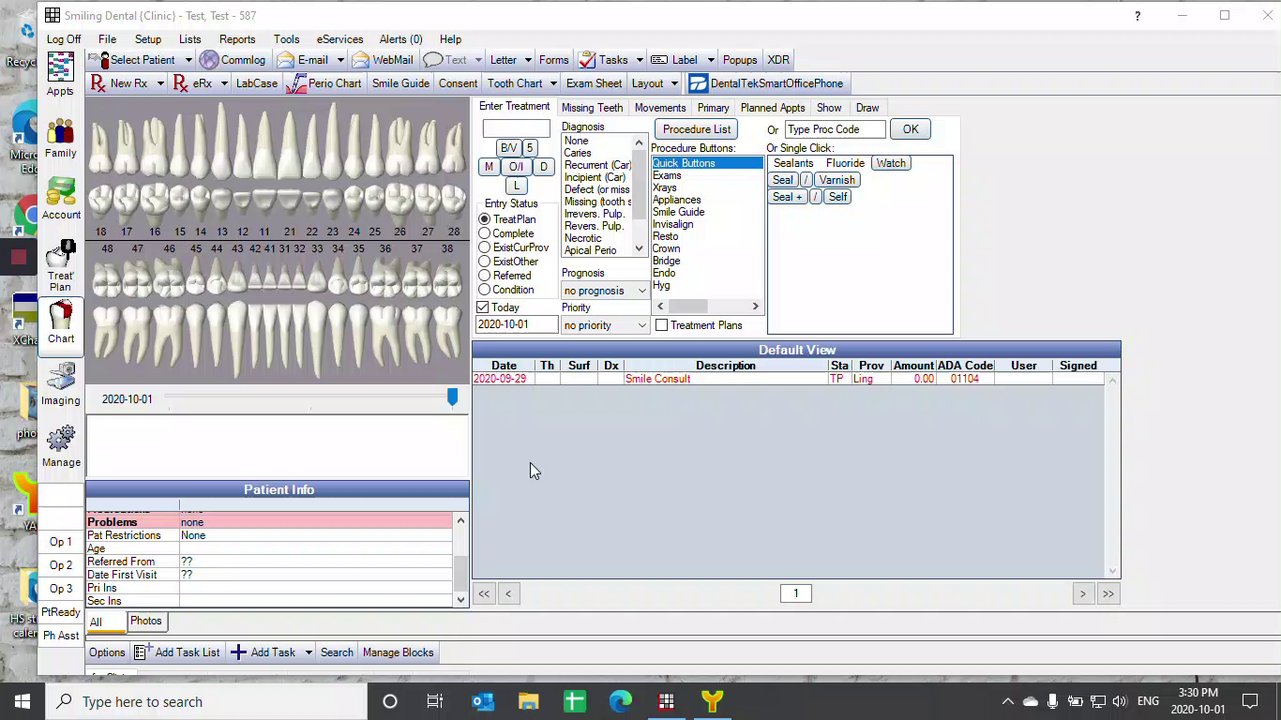Switch to the Missing Teeth tab
This screenshot has height=720, width=1281.
pos(591,108)
